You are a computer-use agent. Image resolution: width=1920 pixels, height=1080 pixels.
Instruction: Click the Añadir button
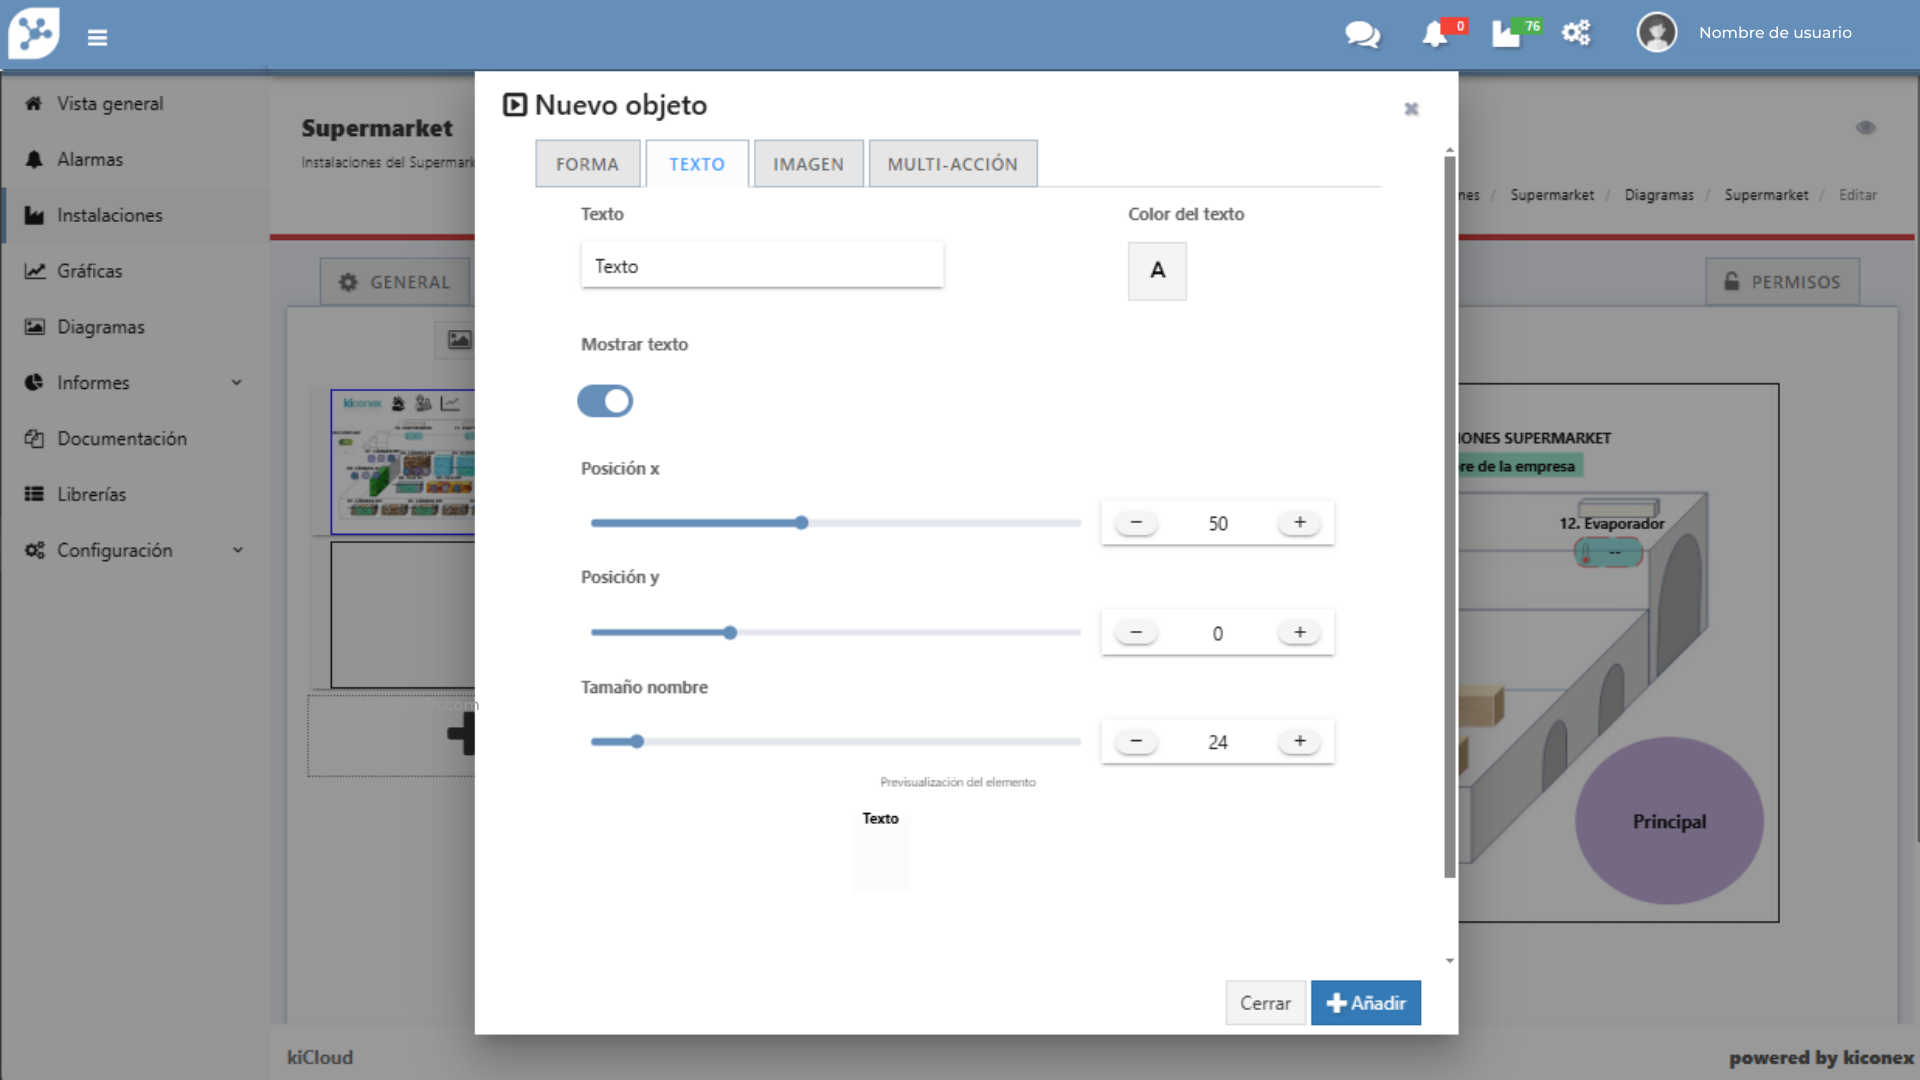1365,1003
